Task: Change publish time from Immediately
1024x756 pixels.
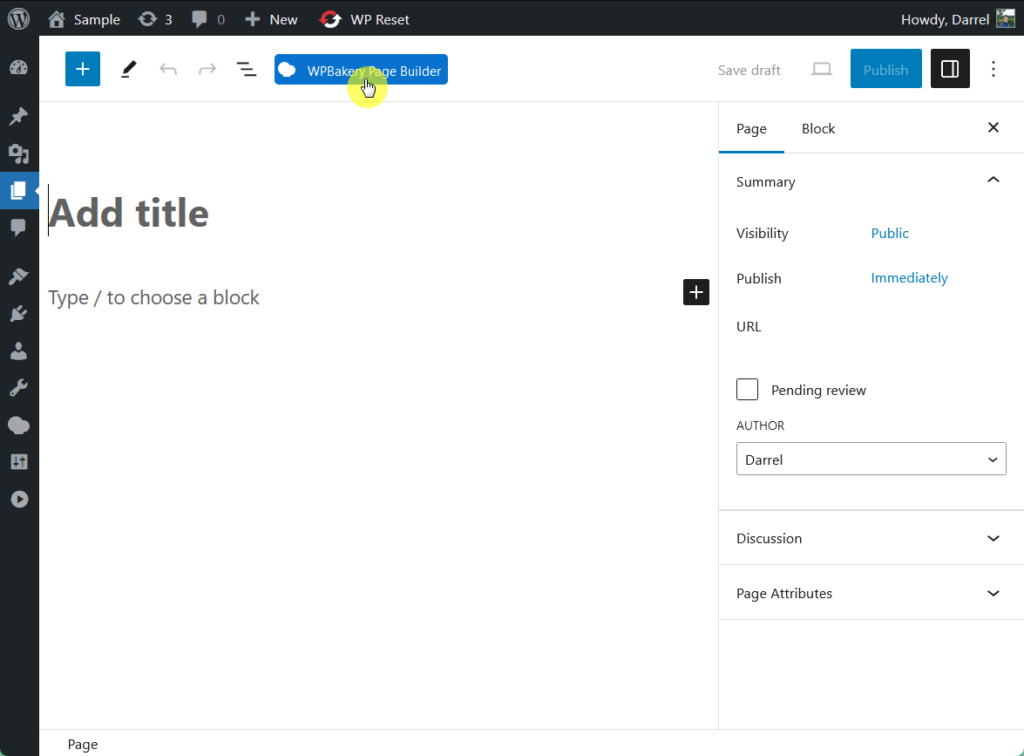Action: (909, 278)
